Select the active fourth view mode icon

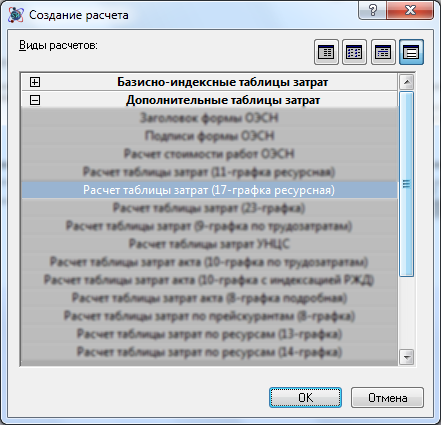tap(411, 52)
